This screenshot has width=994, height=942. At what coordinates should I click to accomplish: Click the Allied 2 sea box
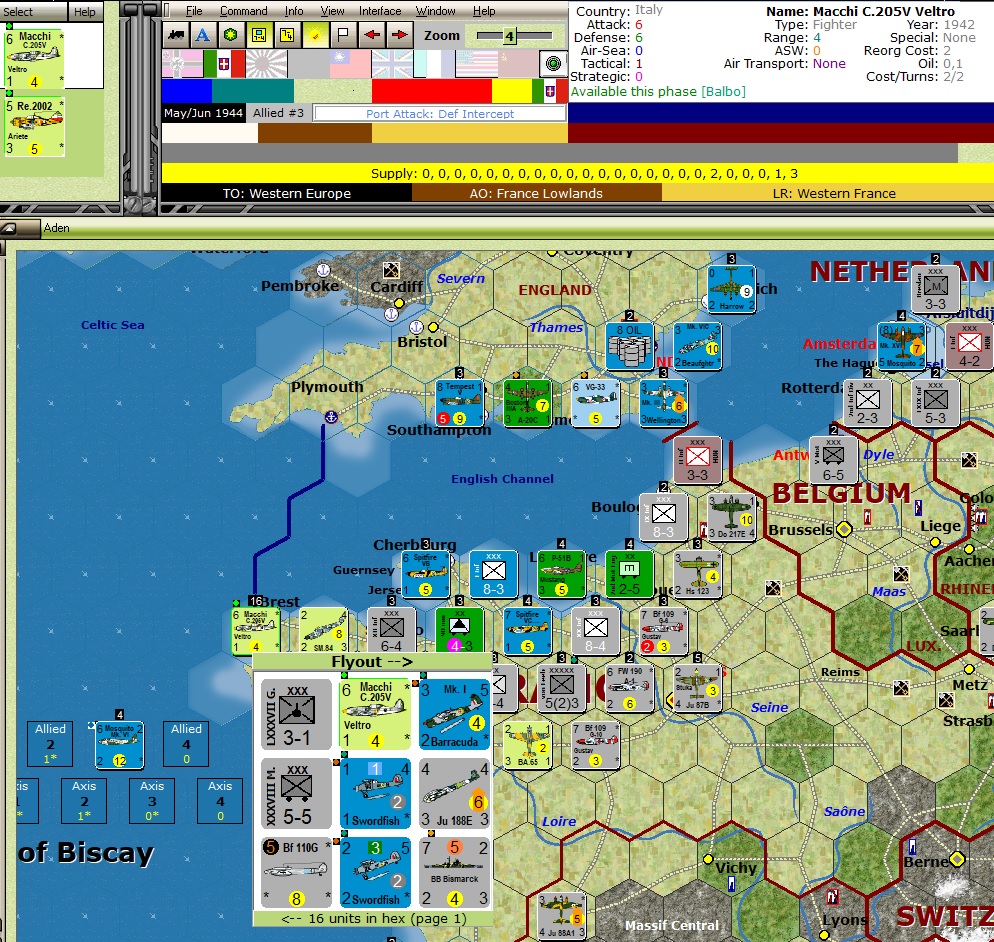[50, 743]
